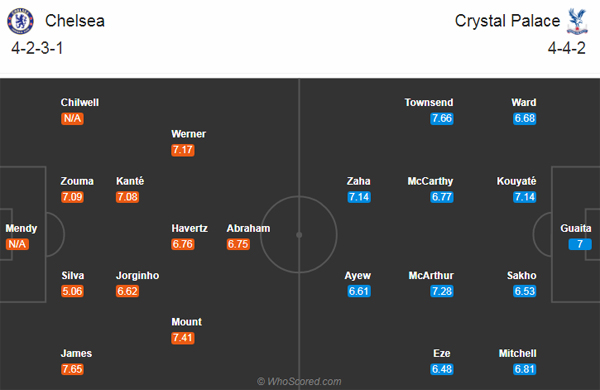Click Werner's 7.17 rating badge
Image resolution: width=600 pixels, height=390 pixels.
[183, 150]
